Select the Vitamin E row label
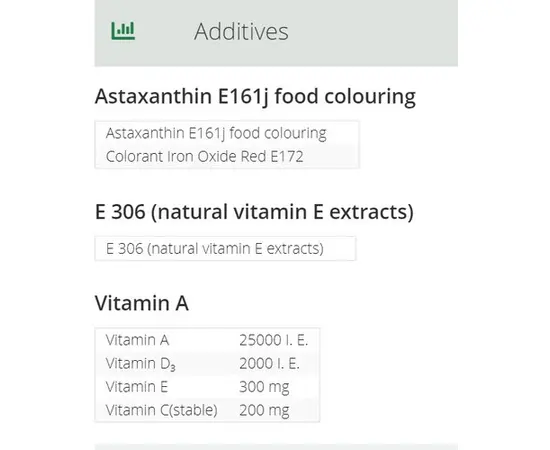 [137, 387]
